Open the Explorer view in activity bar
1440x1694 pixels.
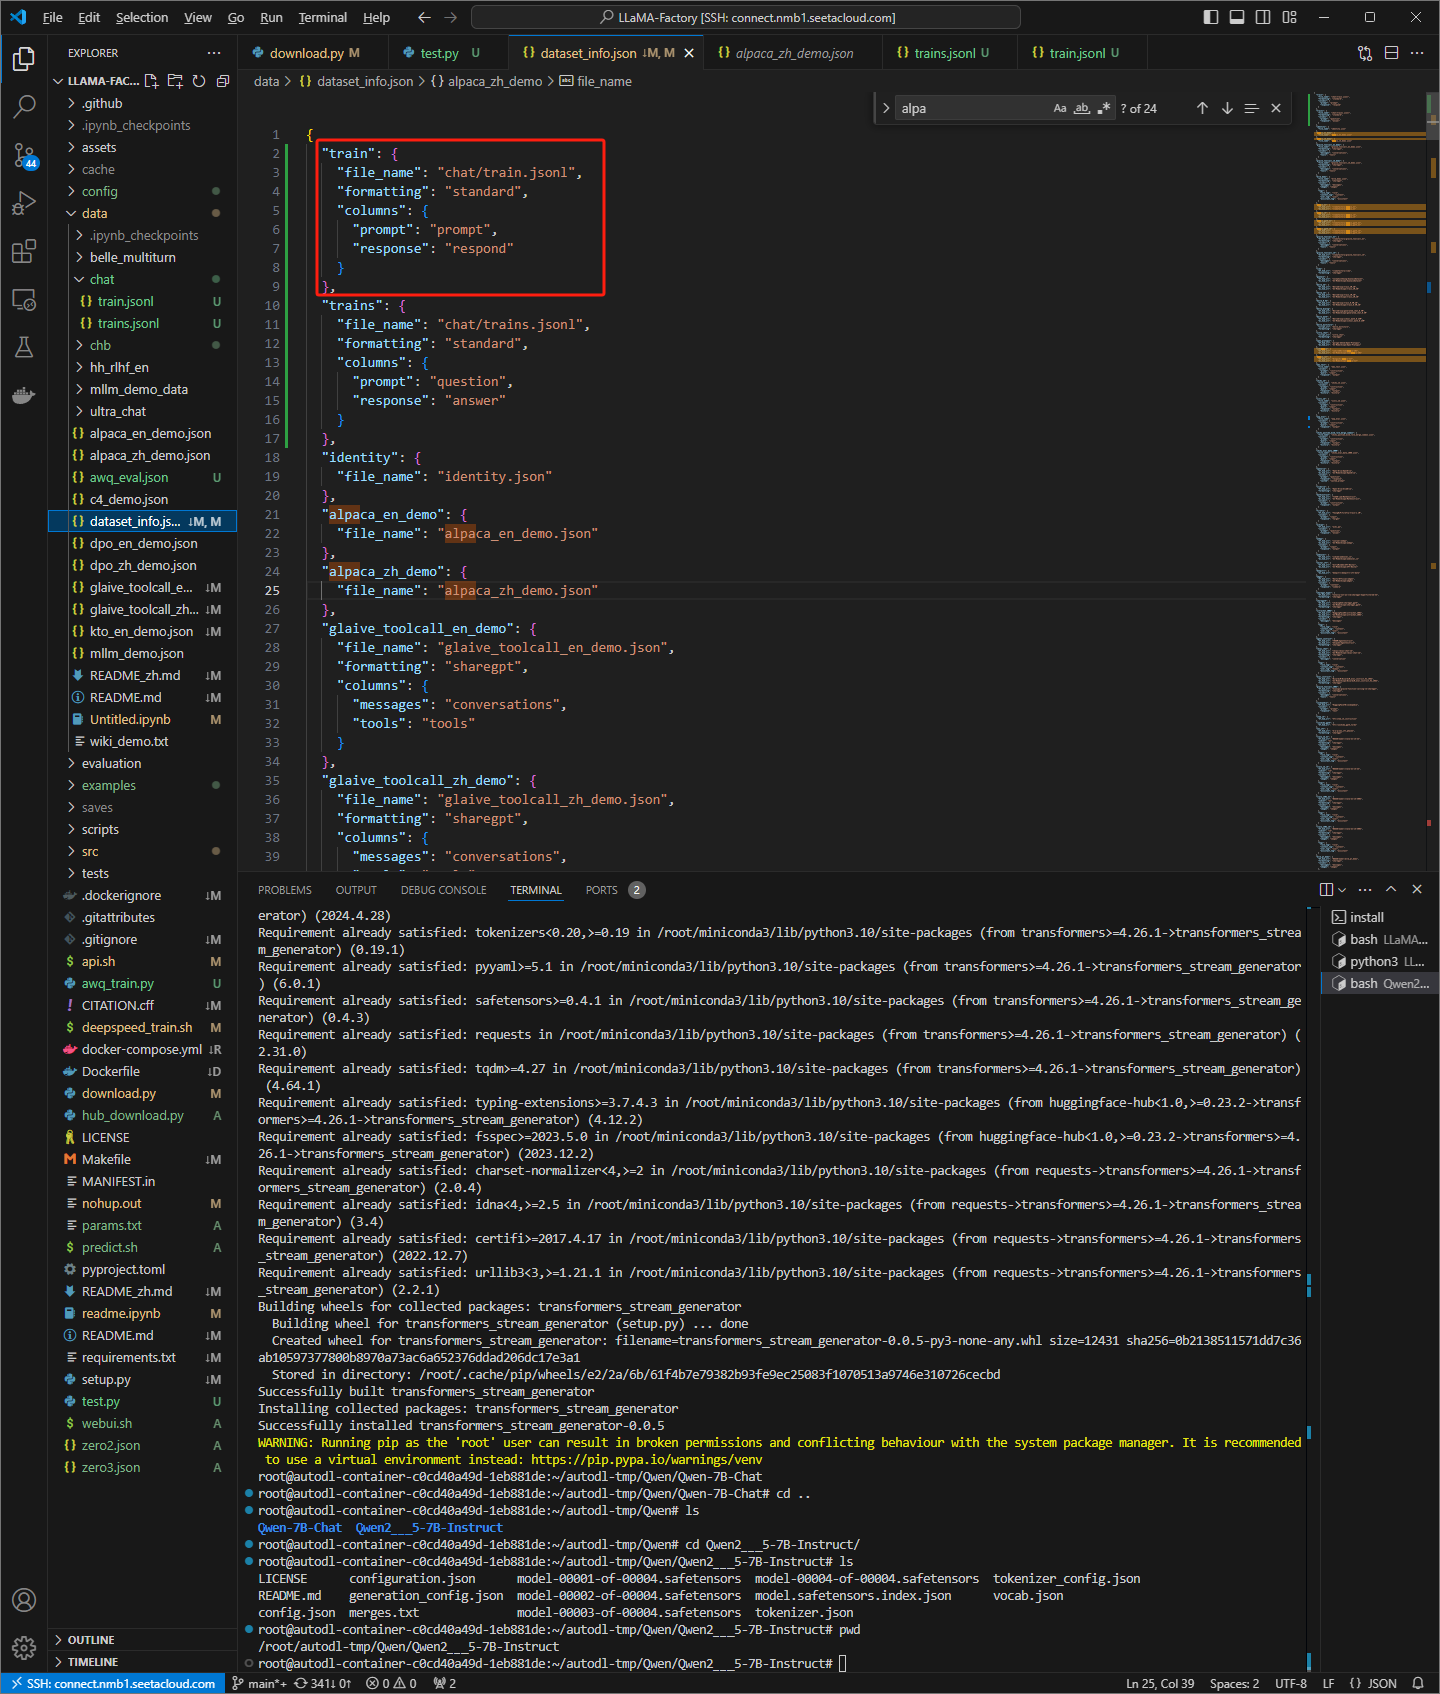pos(24,59)
